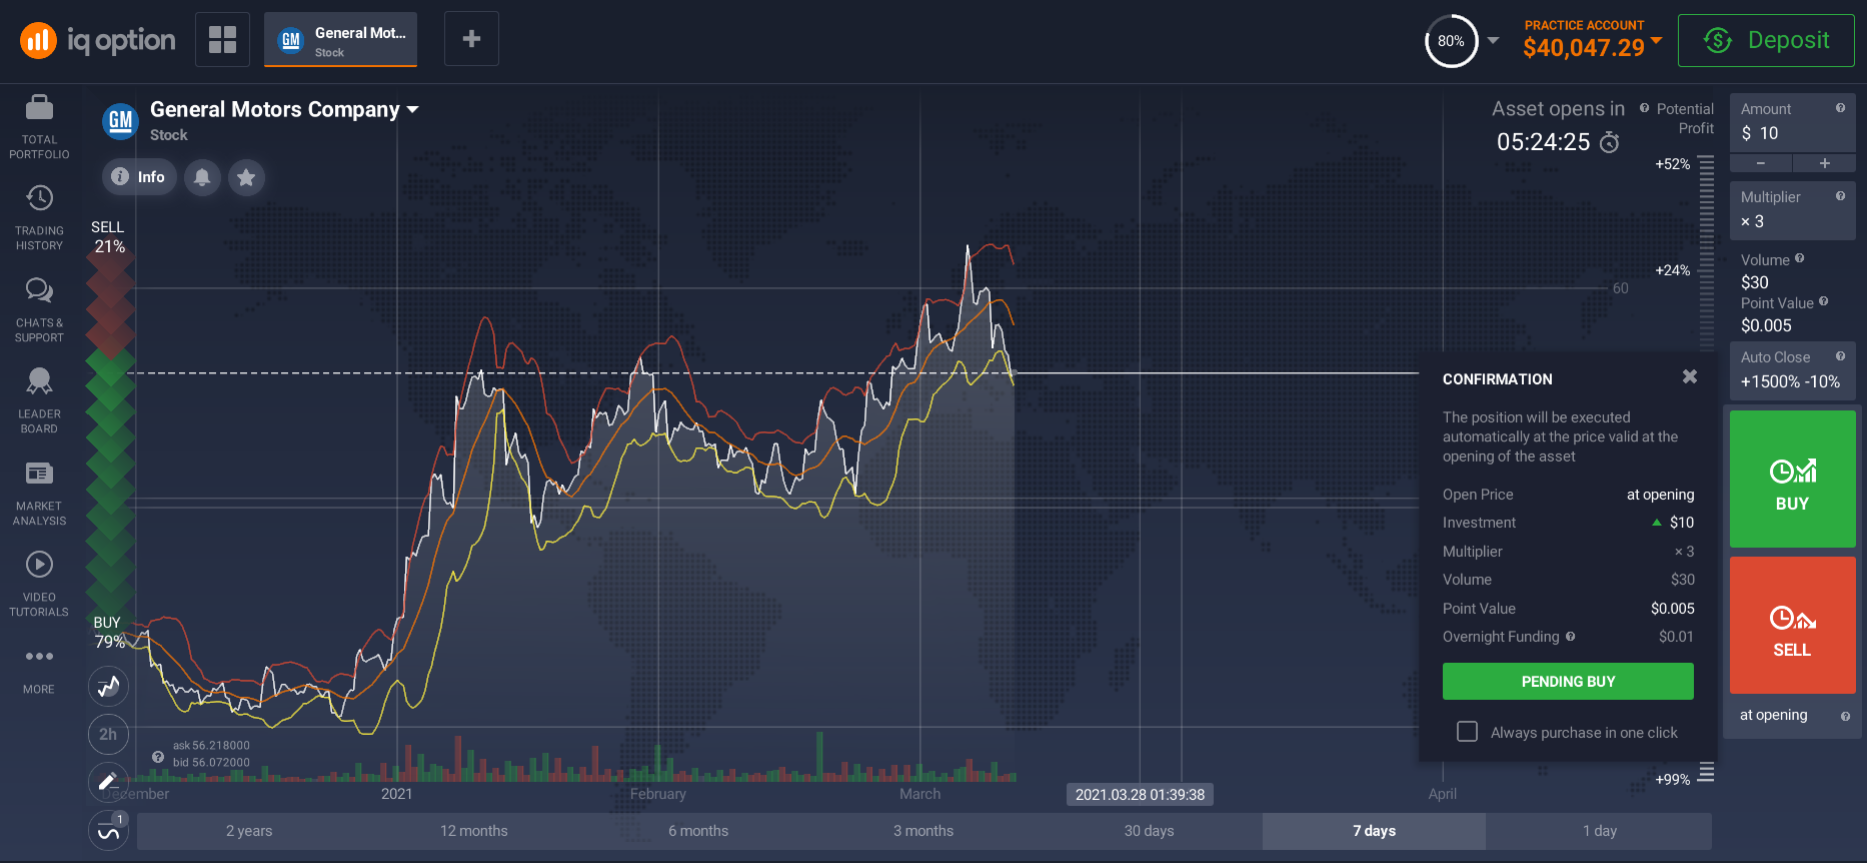This screenshot has width=1867, height=863.
Task: Switch to General Motors stock tab
Action: (x=340, y=40)
